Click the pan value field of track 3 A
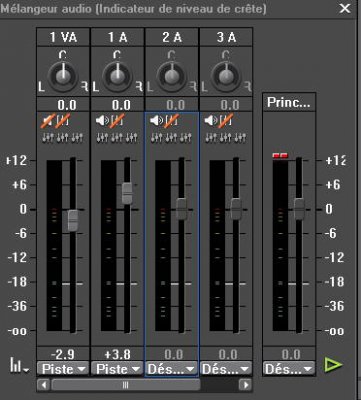The width and height of the screenshot is (361, 400). (x=226, y=105)
